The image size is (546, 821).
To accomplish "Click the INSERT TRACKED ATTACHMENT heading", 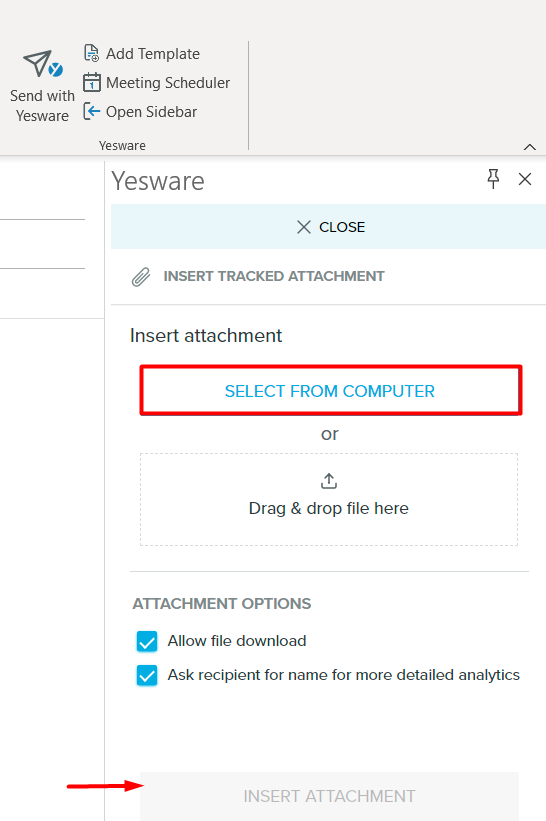I will point(274,276).
